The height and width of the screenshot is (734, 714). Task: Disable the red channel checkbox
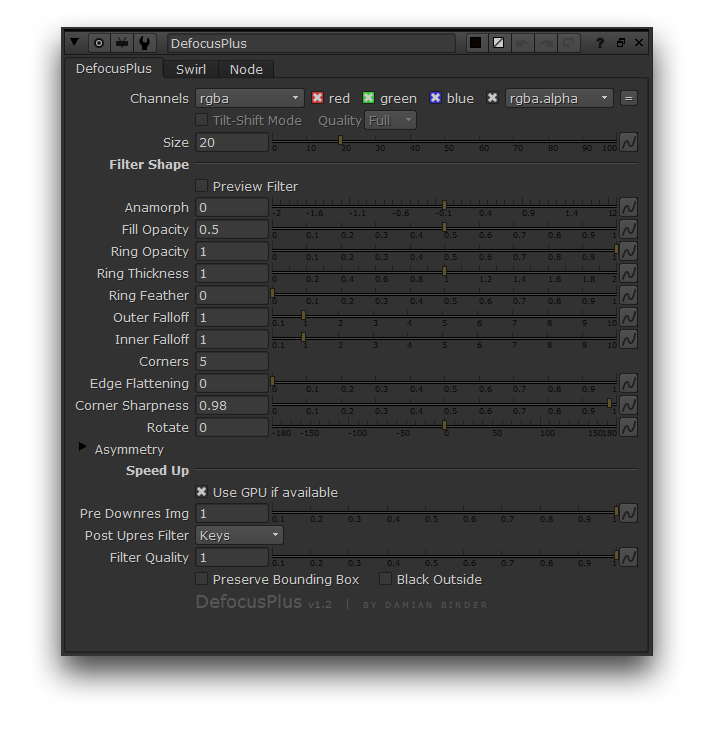318,98
